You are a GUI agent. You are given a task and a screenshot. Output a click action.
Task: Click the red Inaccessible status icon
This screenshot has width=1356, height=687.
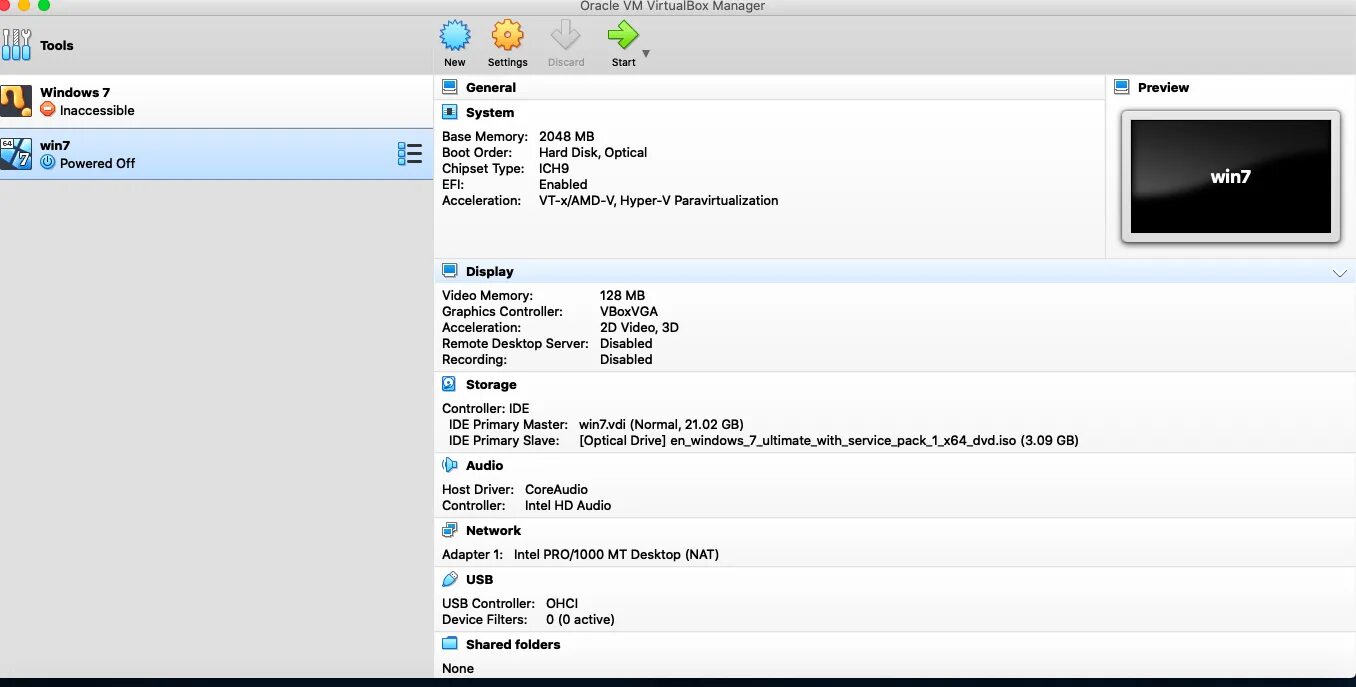(x=47, y=110)
